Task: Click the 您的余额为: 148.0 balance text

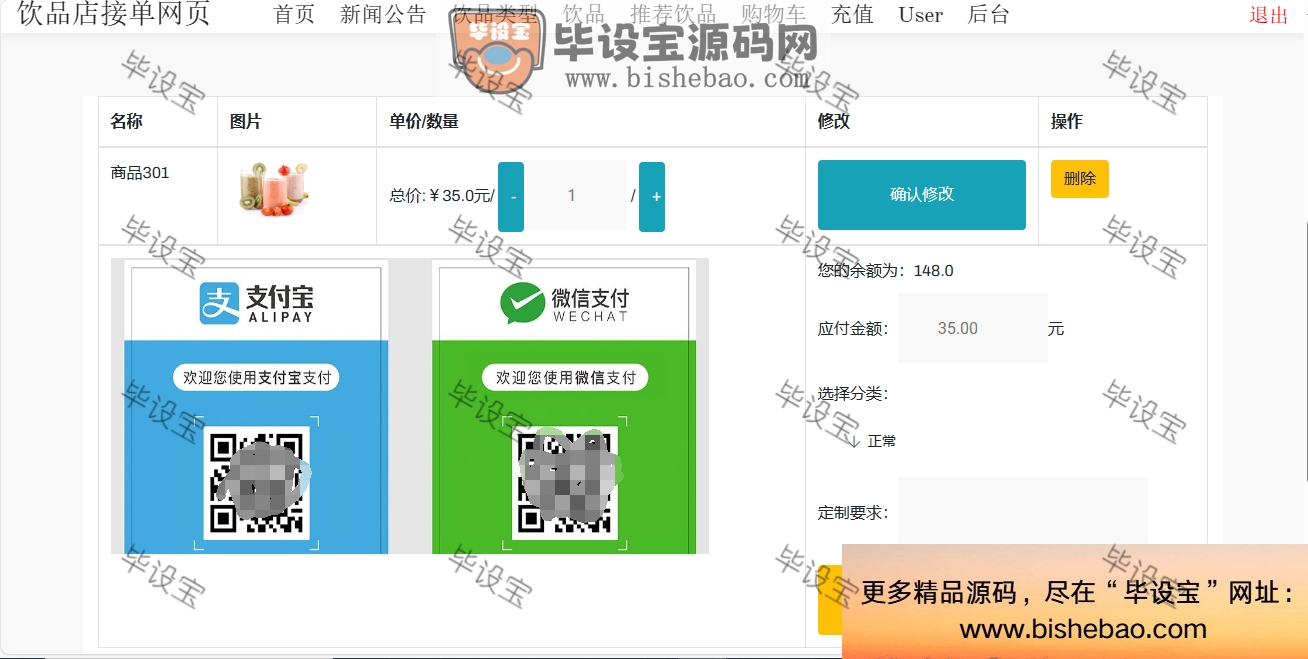Action: coord(886,270)
